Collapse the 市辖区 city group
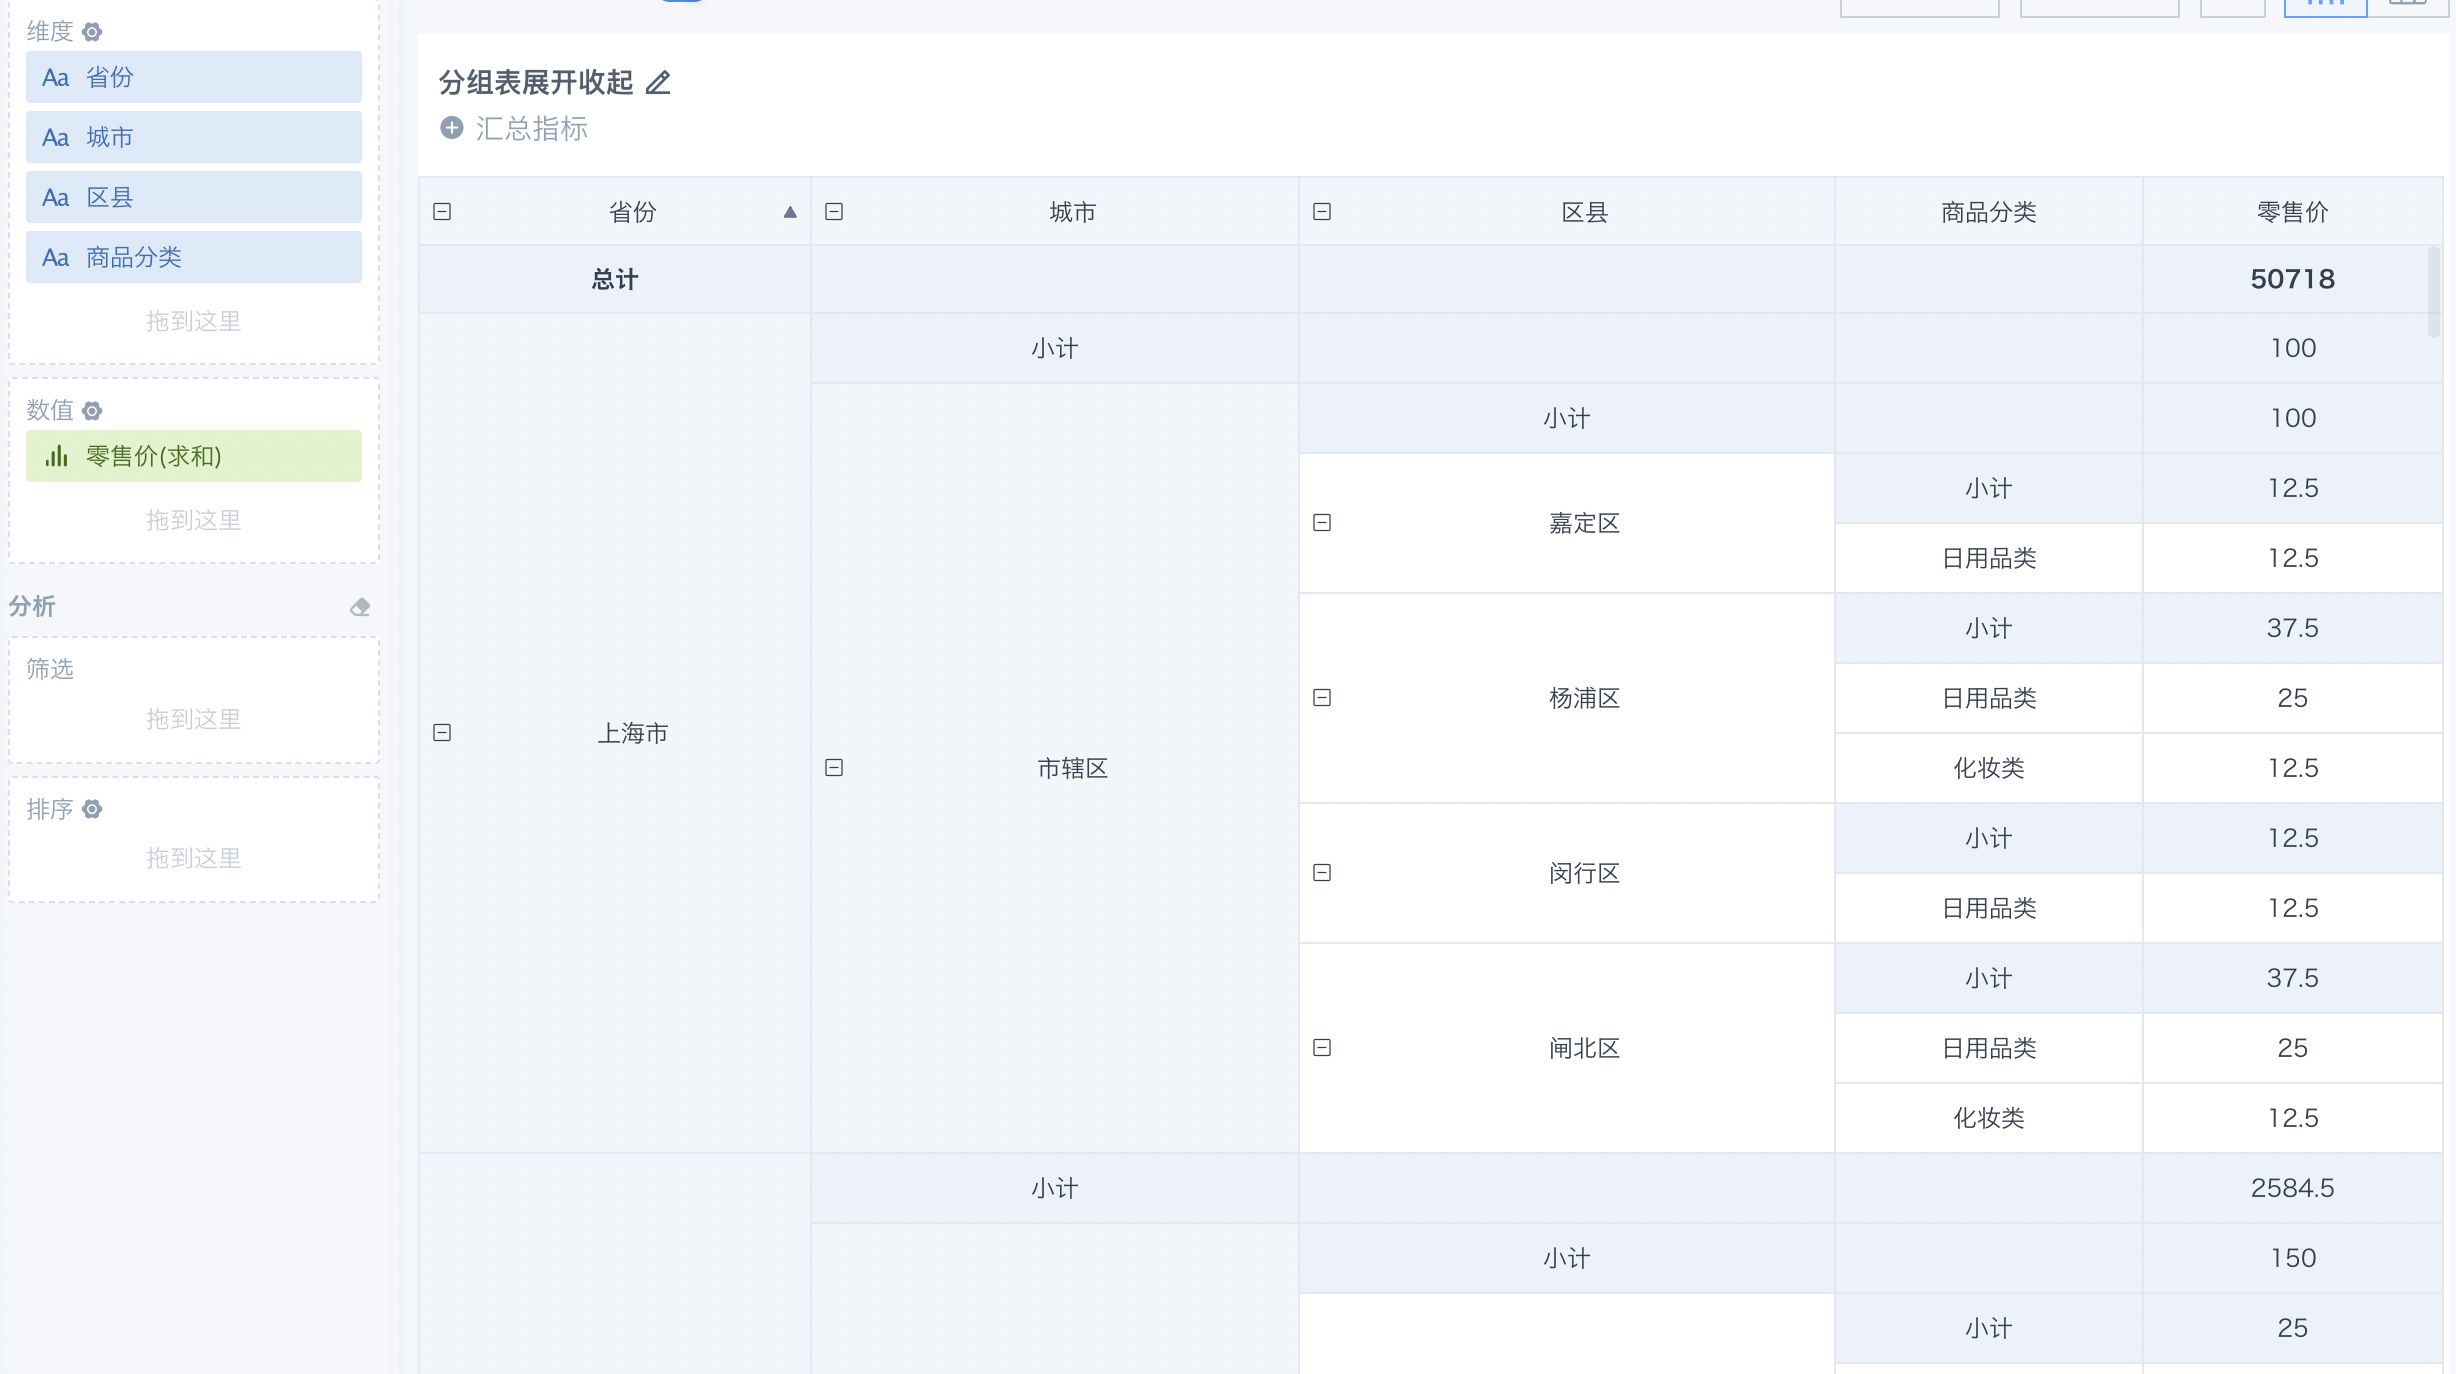The height and width of the screenshot is (1374, 2456). point(834,768)
